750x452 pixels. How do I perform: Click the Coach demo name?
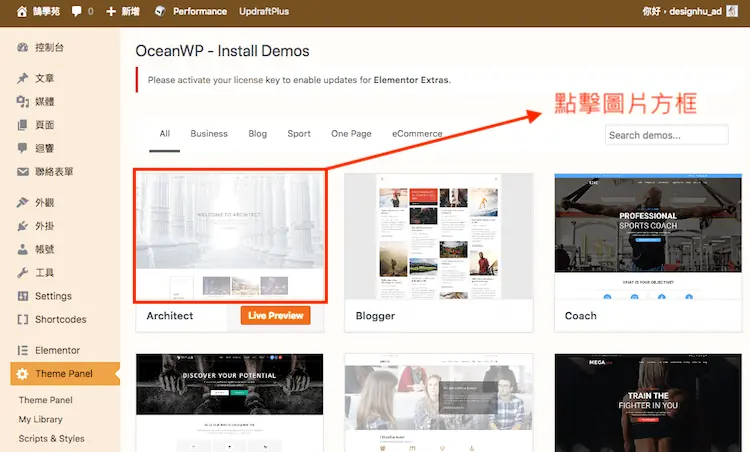coord(581,316)
